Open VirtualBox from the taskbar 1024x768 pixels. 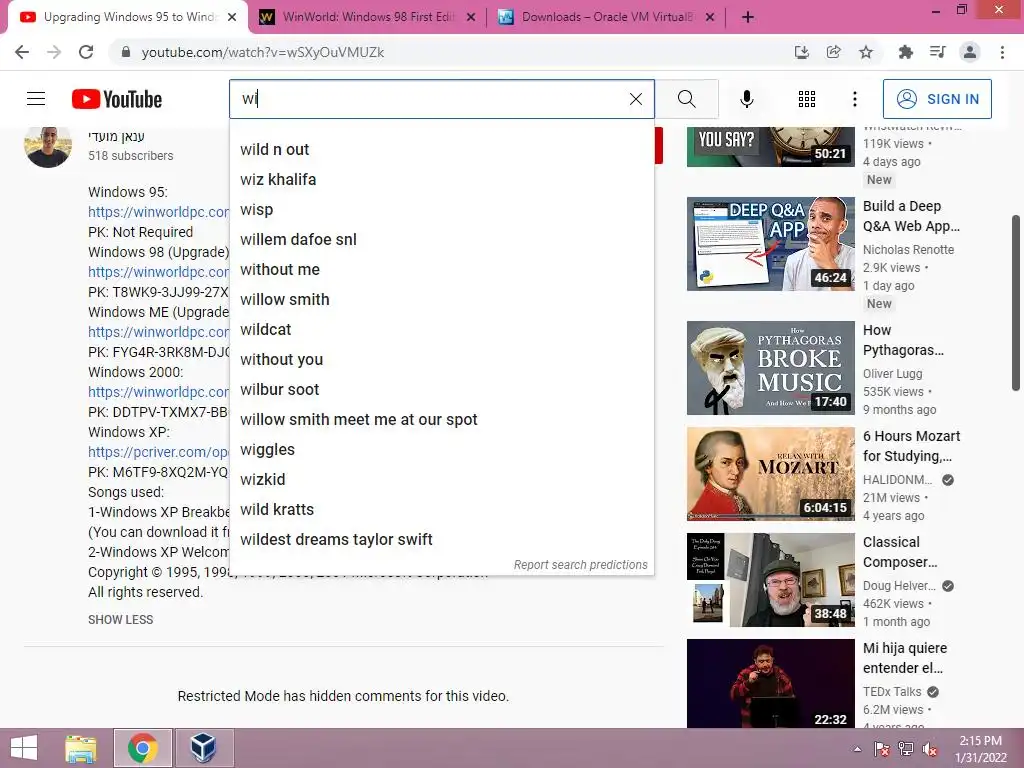point(204,748)
